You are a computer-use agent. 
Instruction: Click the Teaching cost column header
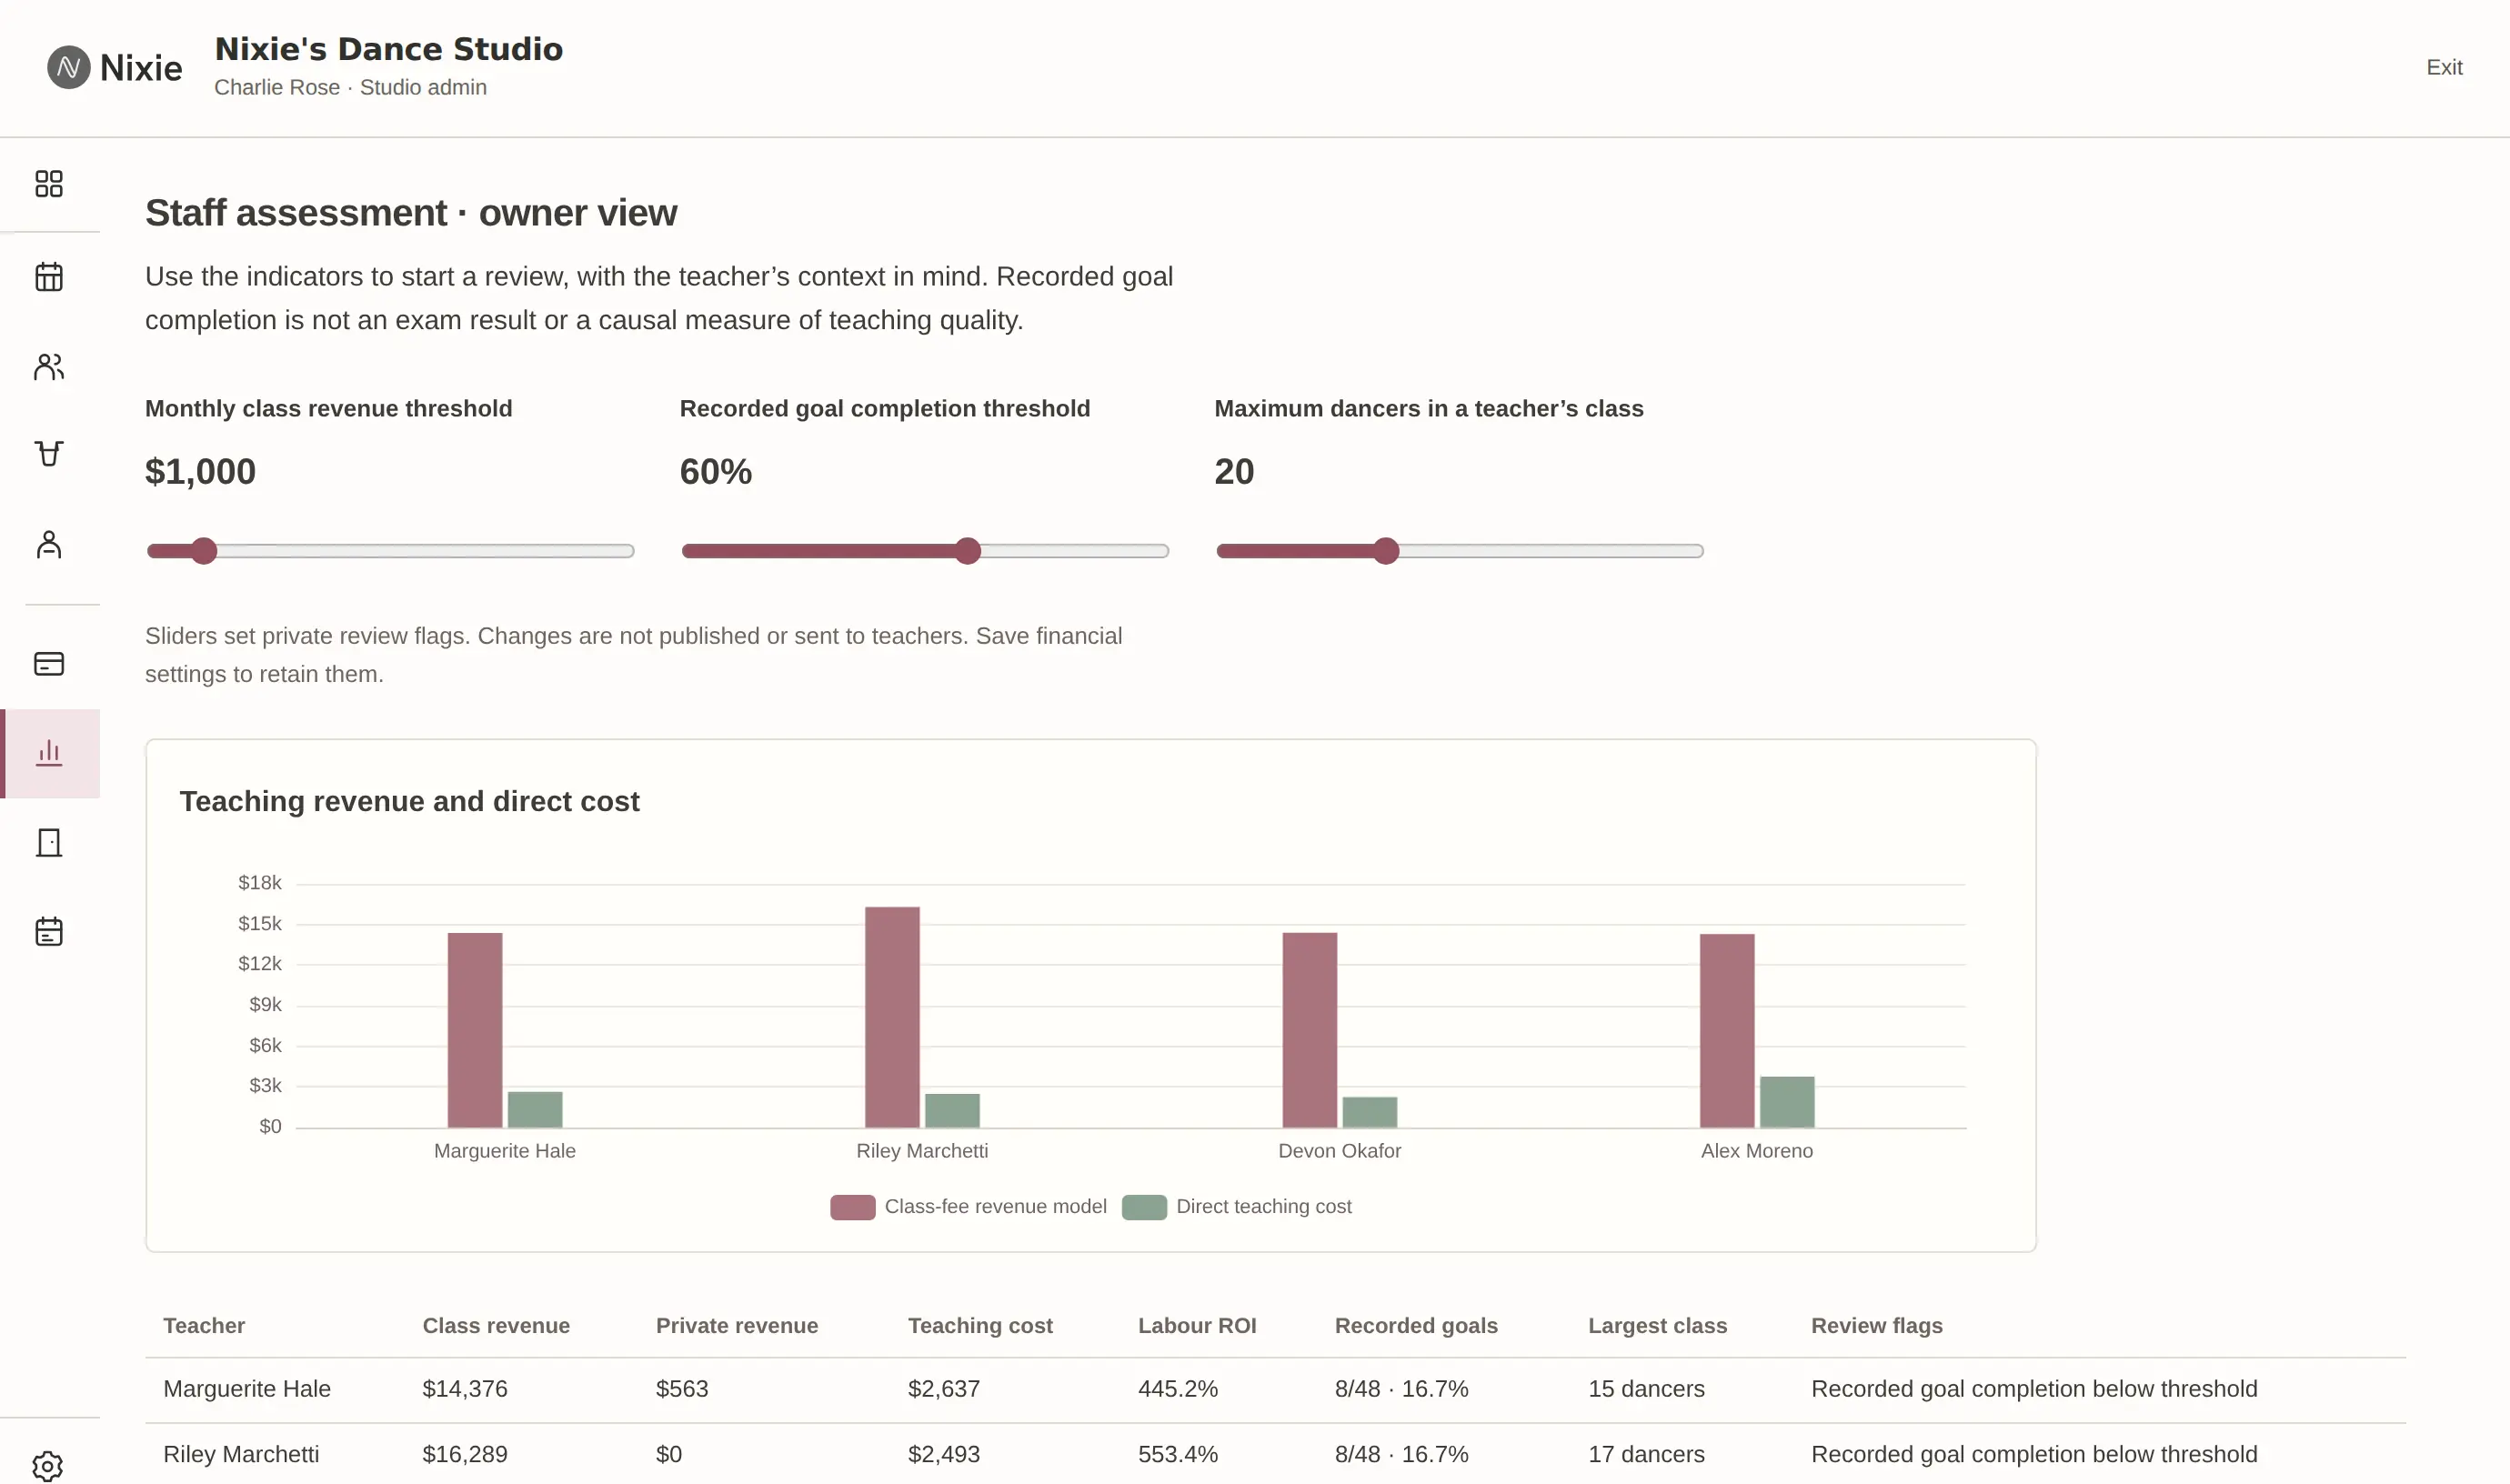(x=980, y=1326)
